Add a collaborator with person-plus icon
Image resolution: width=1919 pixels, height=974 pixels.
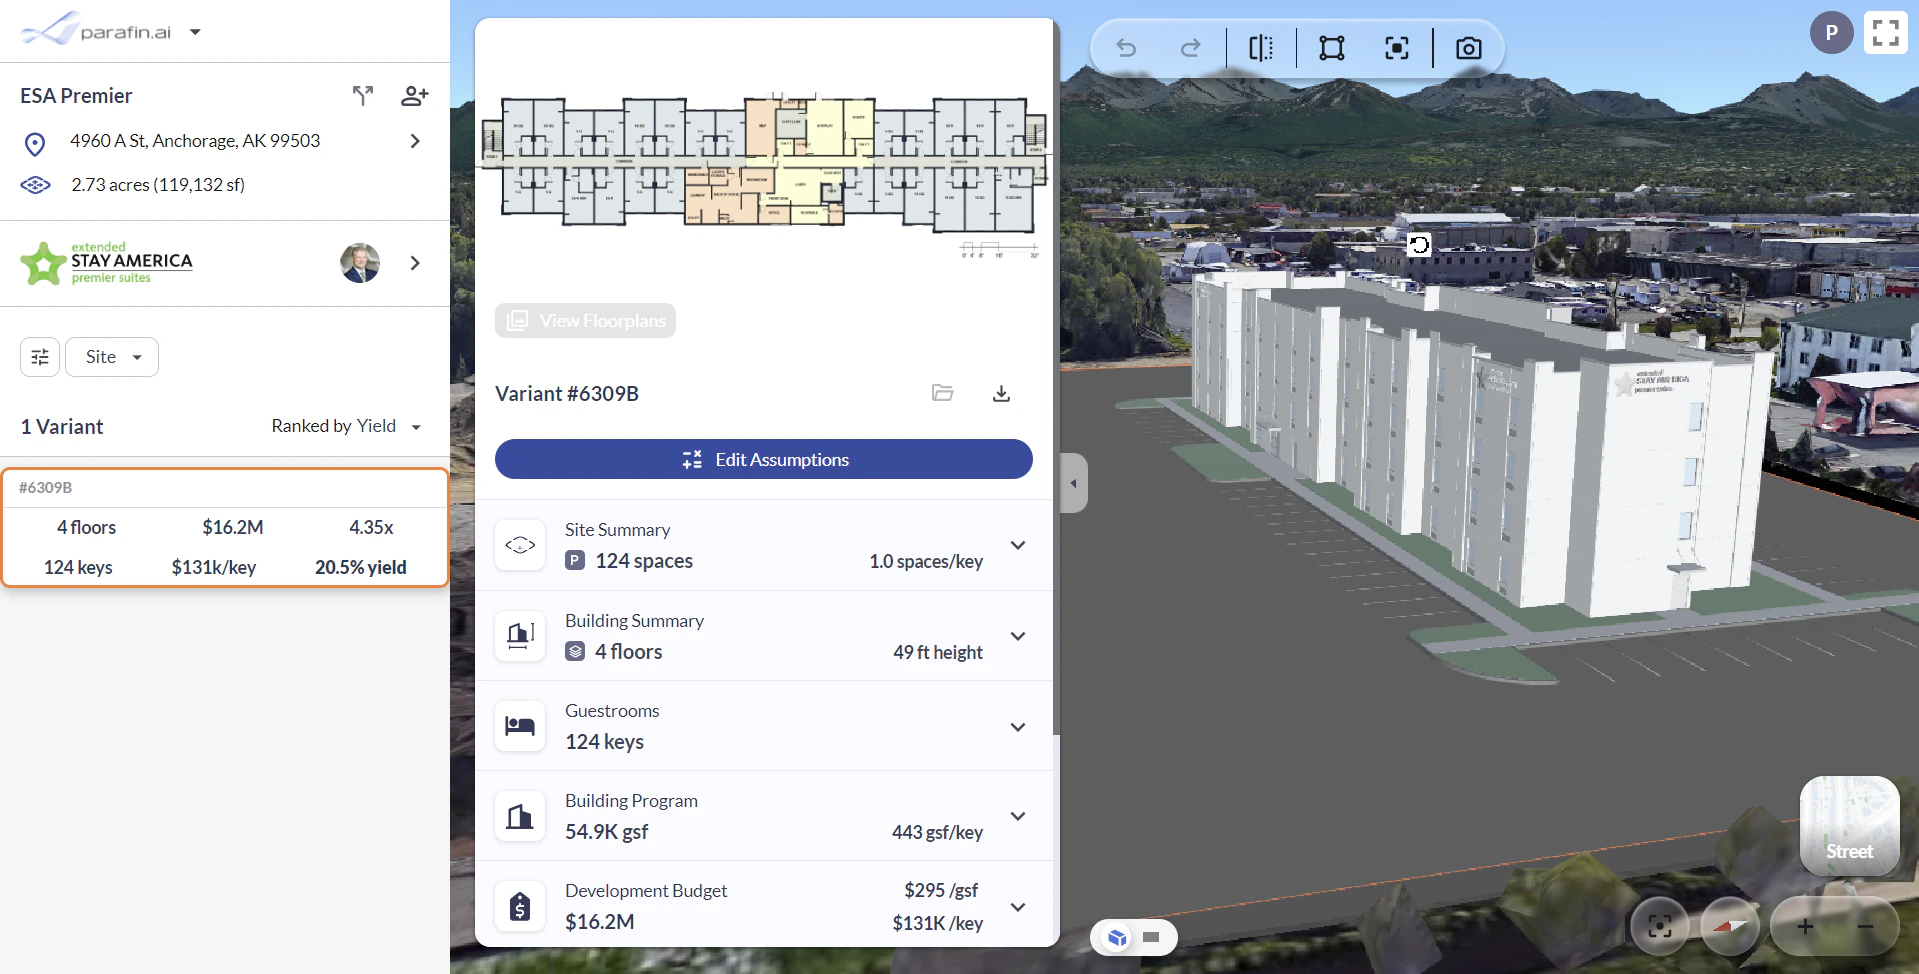pyautogui.click(x=414, y=95)
